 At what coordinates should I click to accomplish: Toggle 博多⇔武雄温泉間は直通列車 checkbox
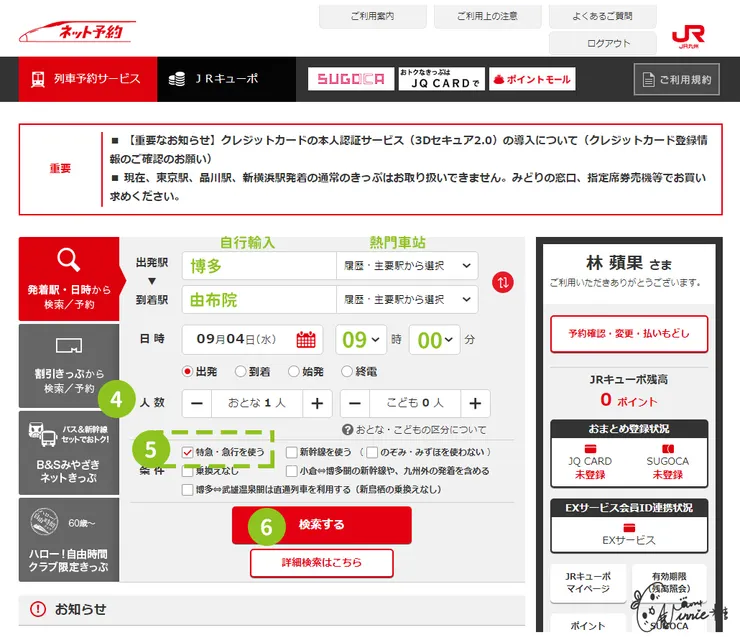click(x=187, y=489)
